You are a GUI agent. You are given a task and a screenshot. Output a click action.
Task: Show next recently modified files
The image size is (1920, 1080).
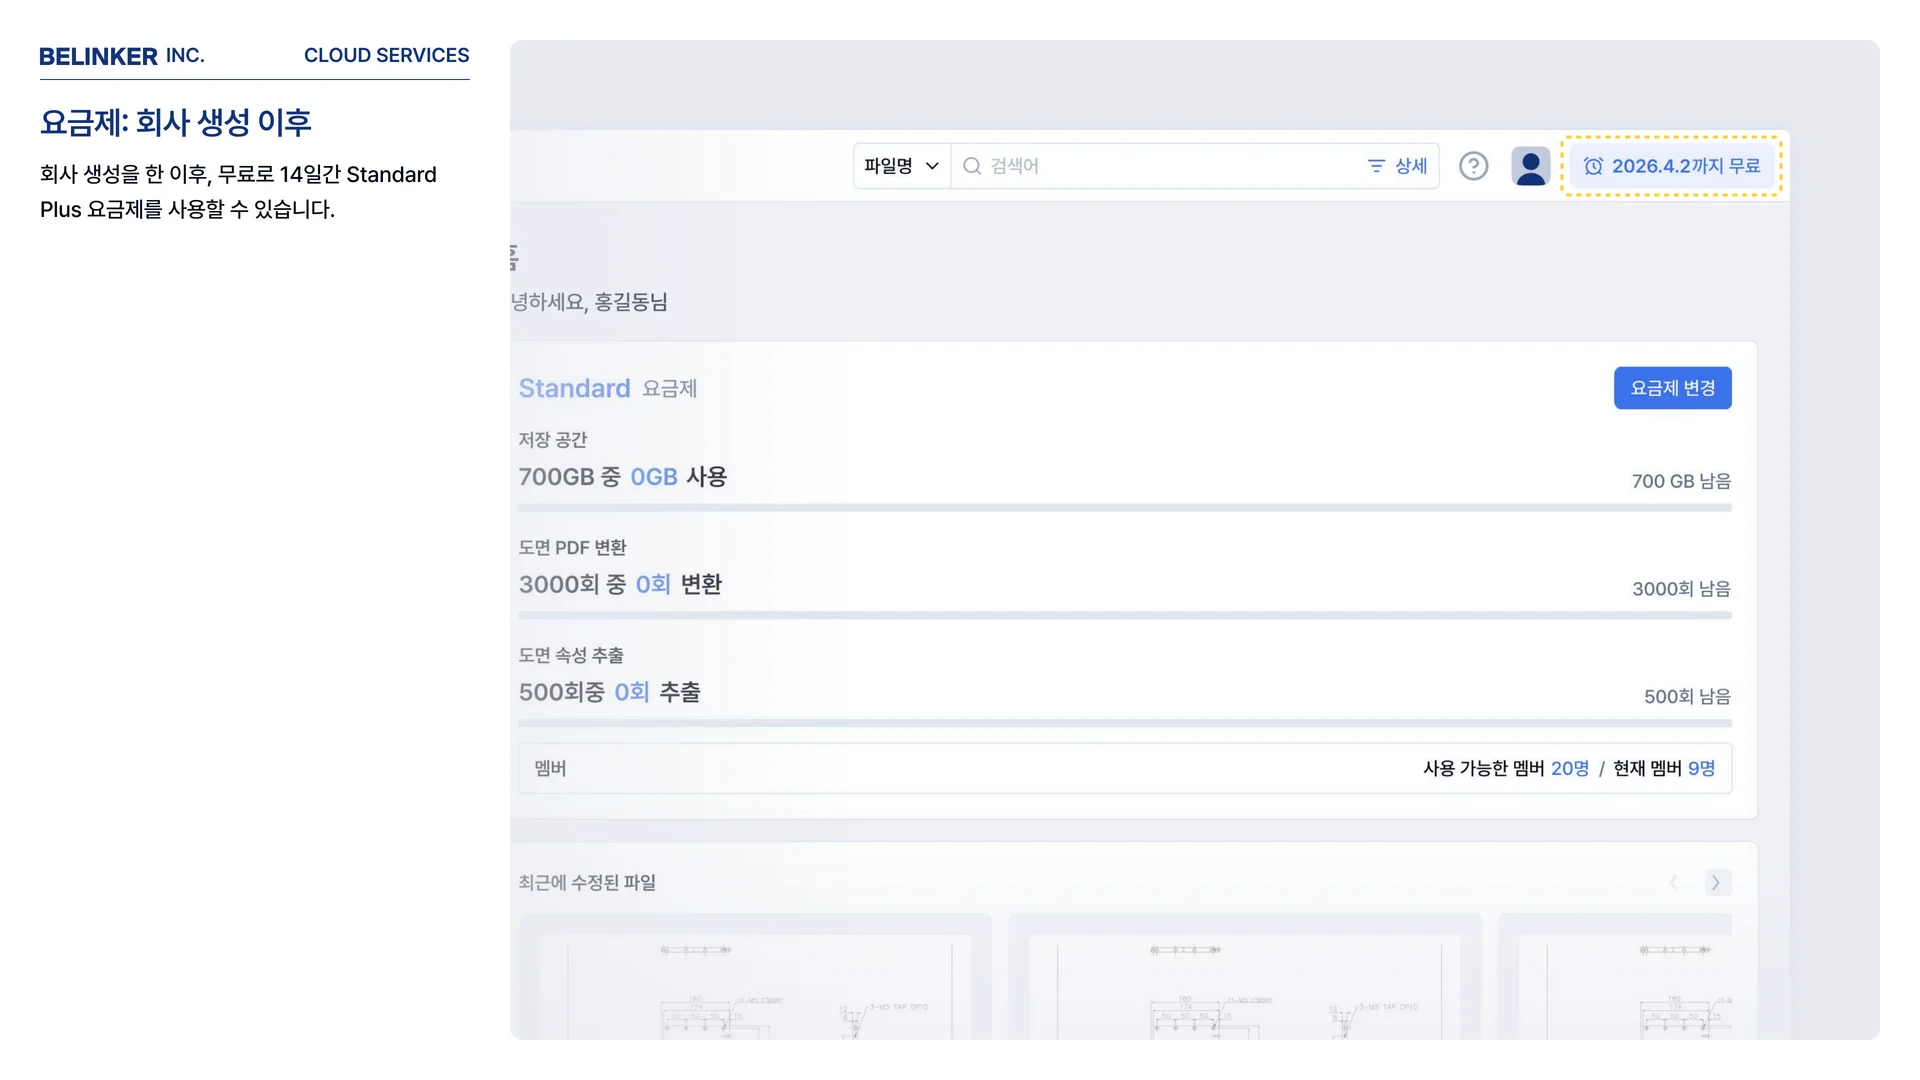1716,882
